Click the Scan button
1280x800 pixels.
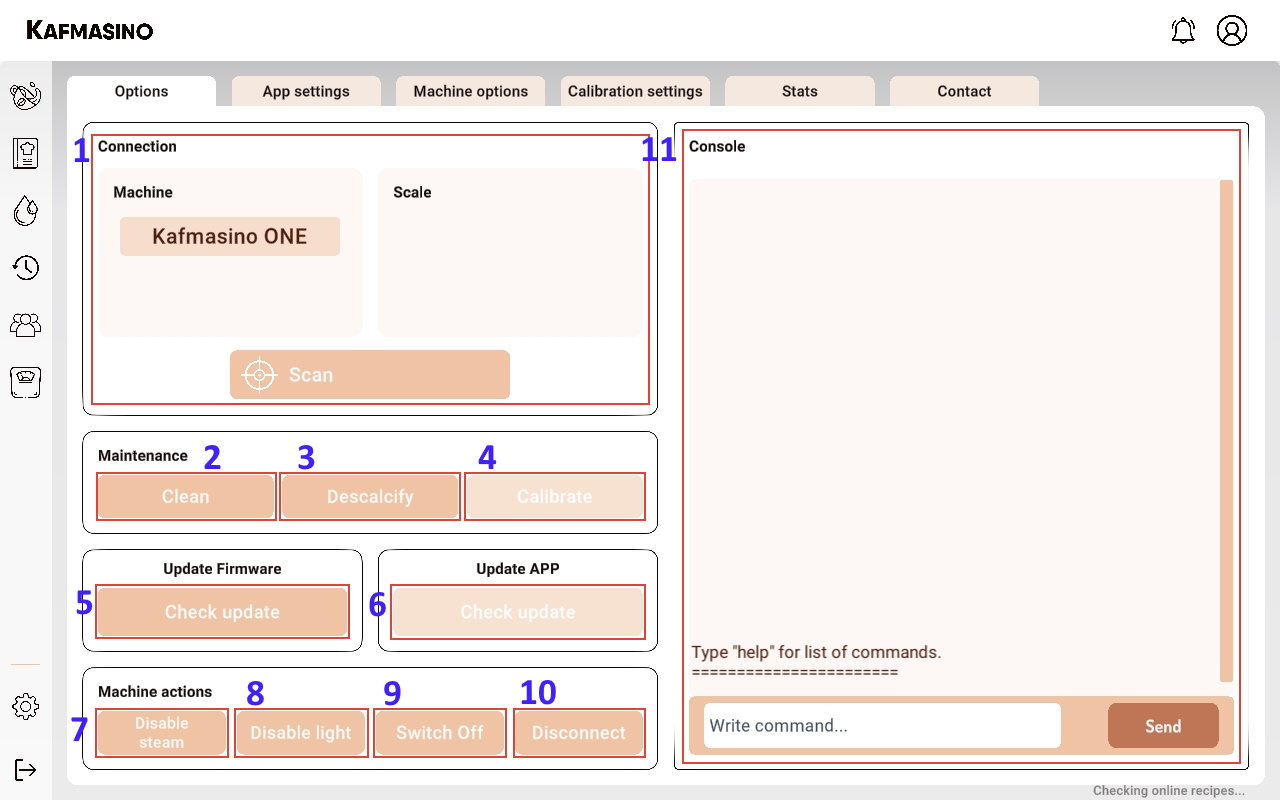[x=370, y=375]
